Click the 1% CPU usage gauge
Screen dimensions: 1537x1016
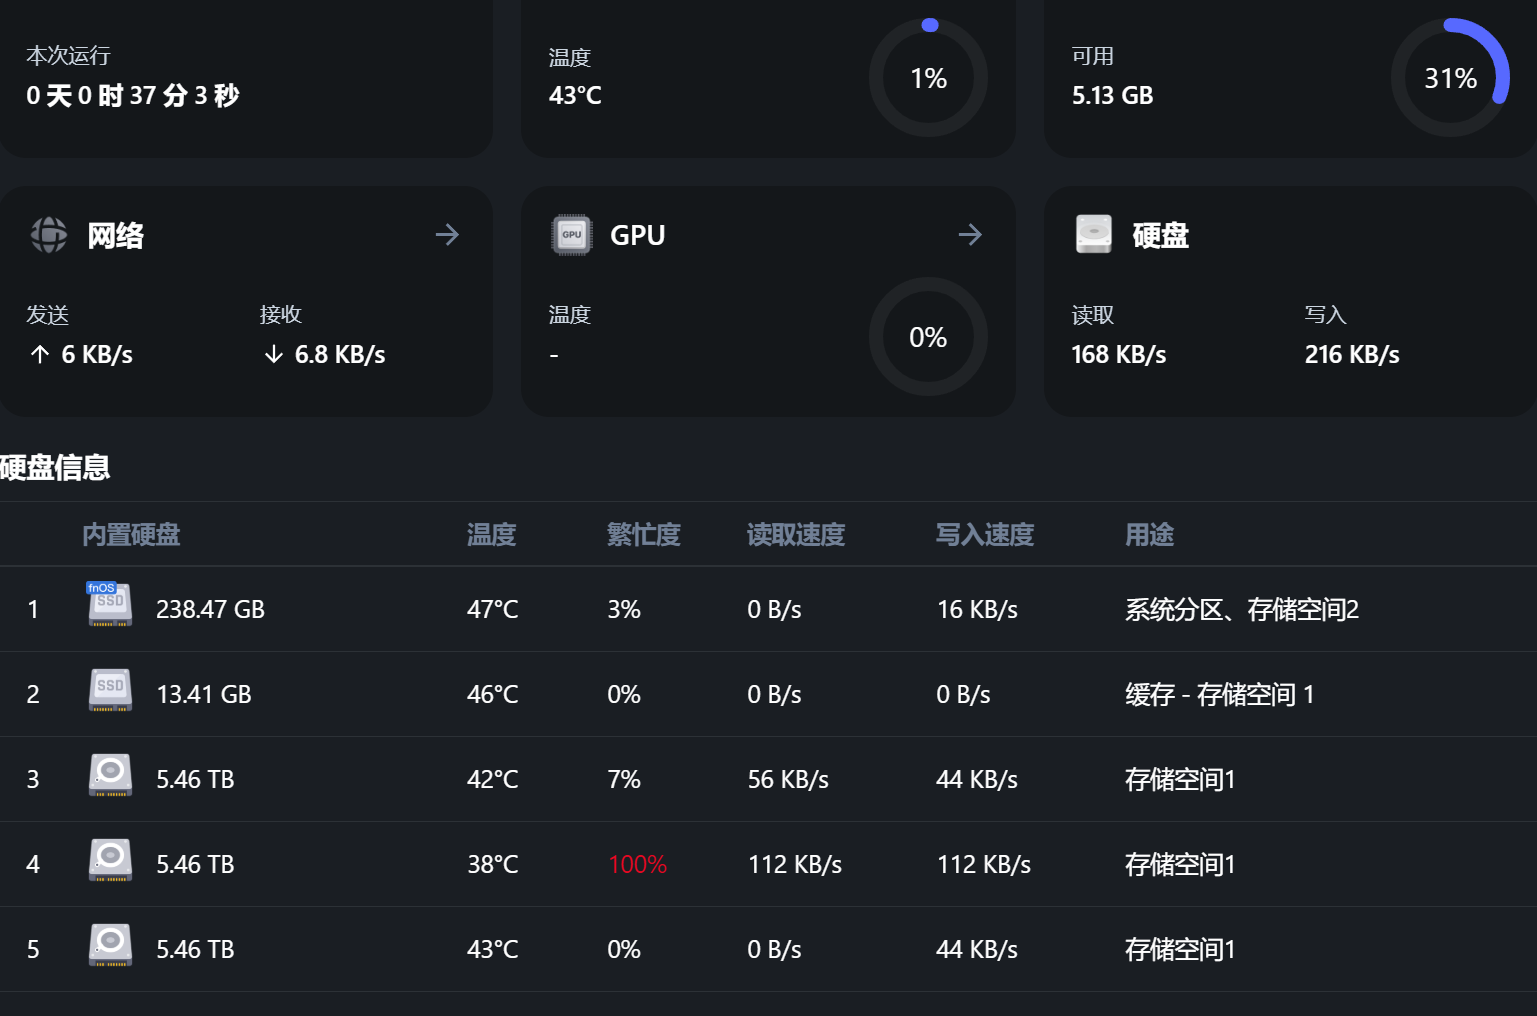[x=928, y=78]
